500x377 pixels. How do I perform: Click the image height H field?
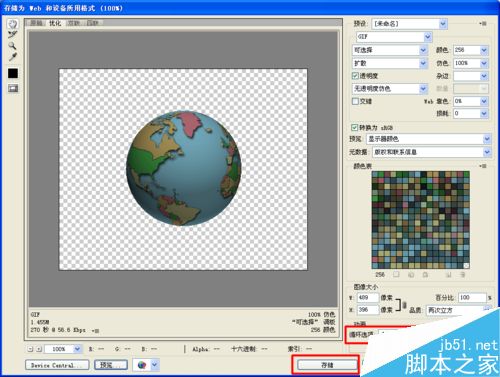tap(368, 310)
